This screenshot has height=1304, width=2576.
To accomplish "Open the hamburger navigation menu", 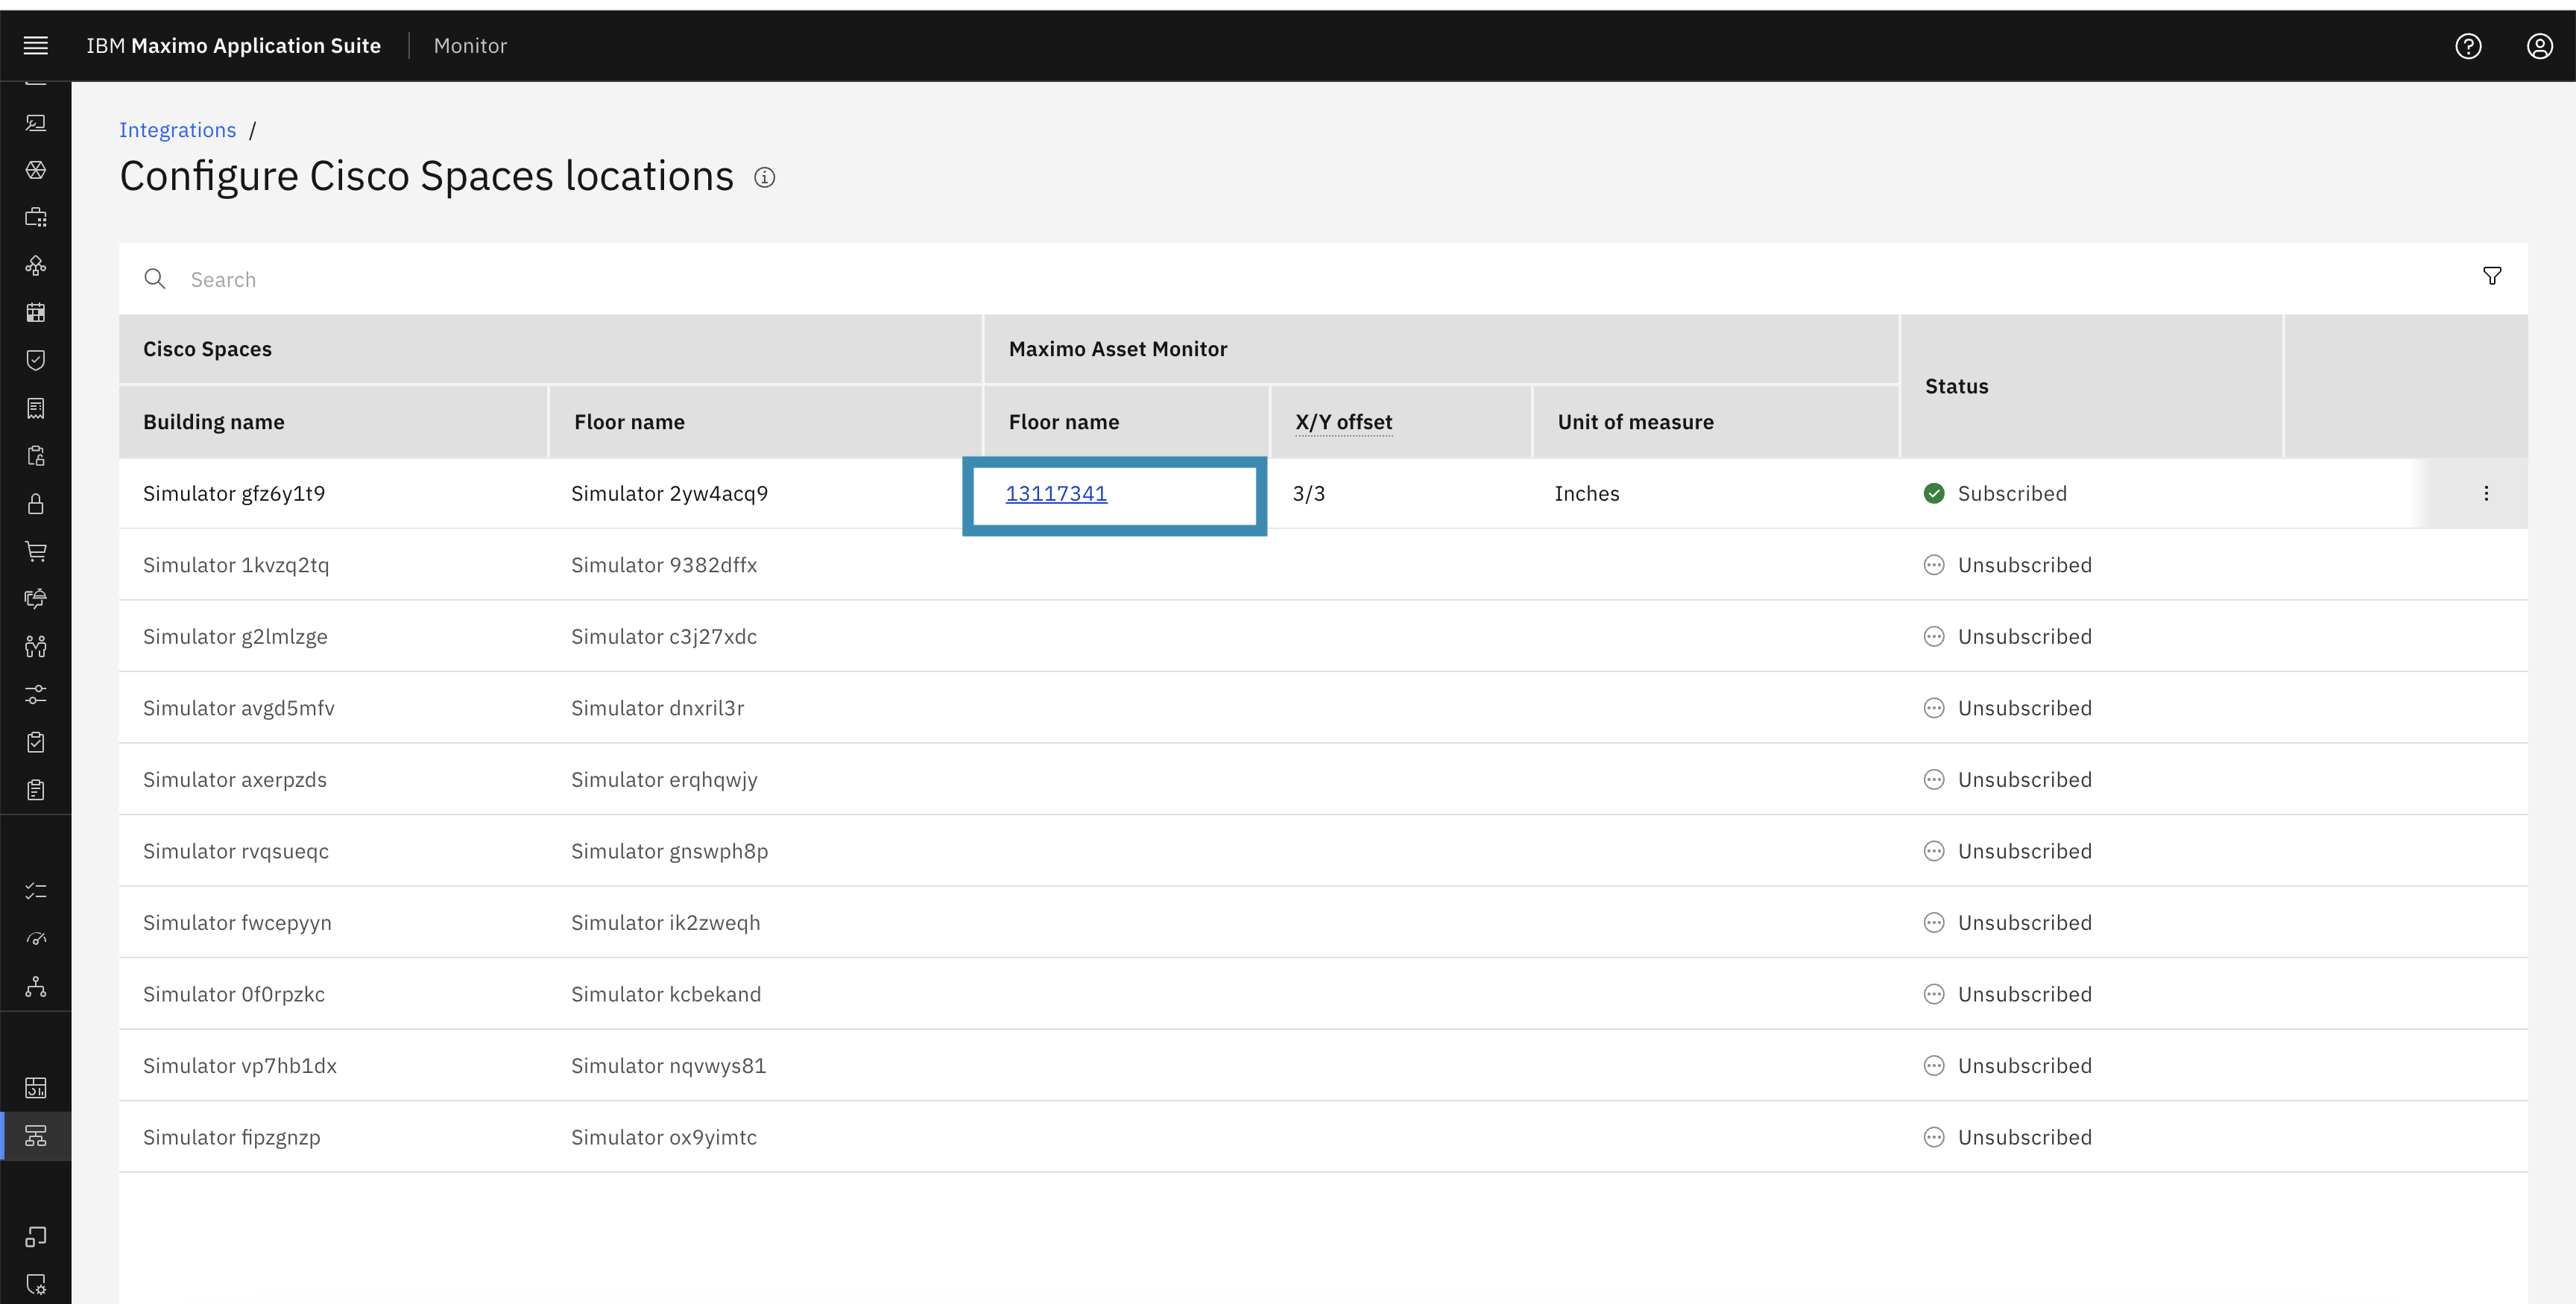I will pos(36,45).
